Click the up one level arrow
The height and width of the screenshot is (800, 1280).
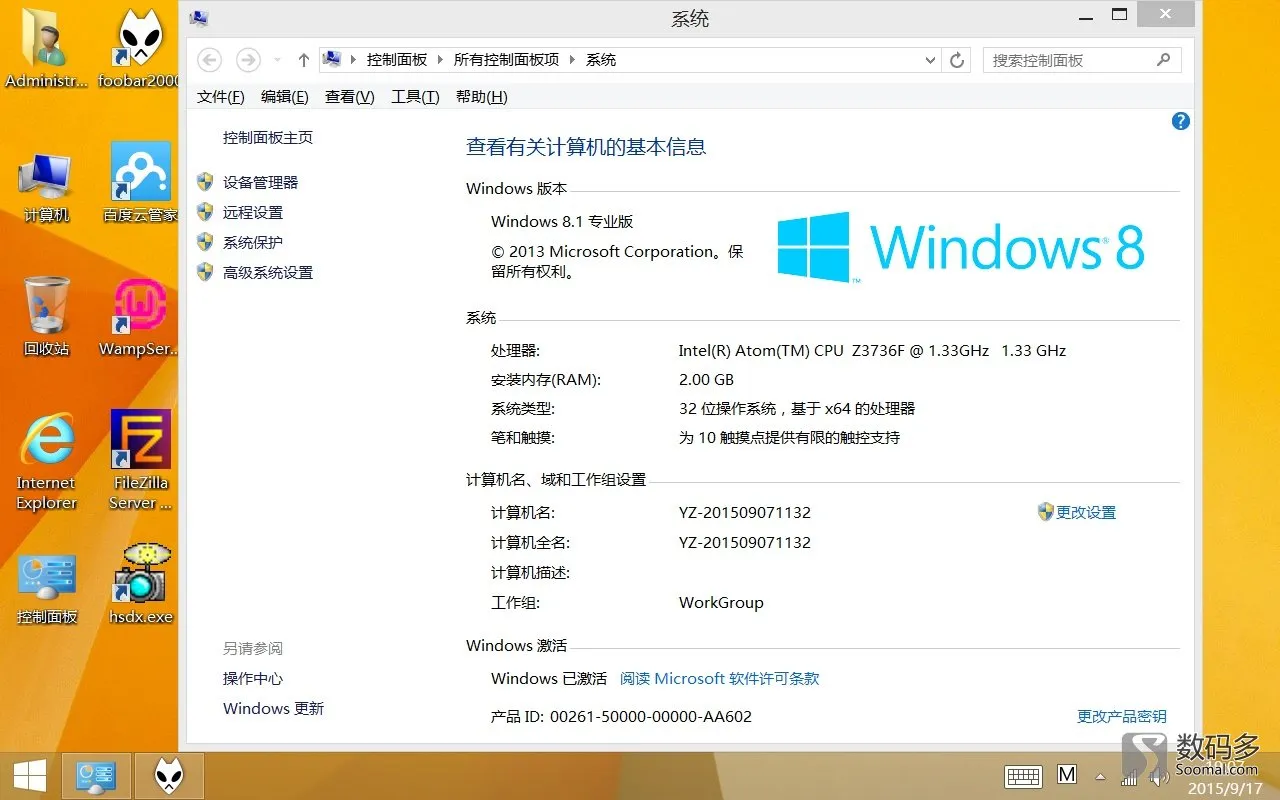tap(303, 60)
